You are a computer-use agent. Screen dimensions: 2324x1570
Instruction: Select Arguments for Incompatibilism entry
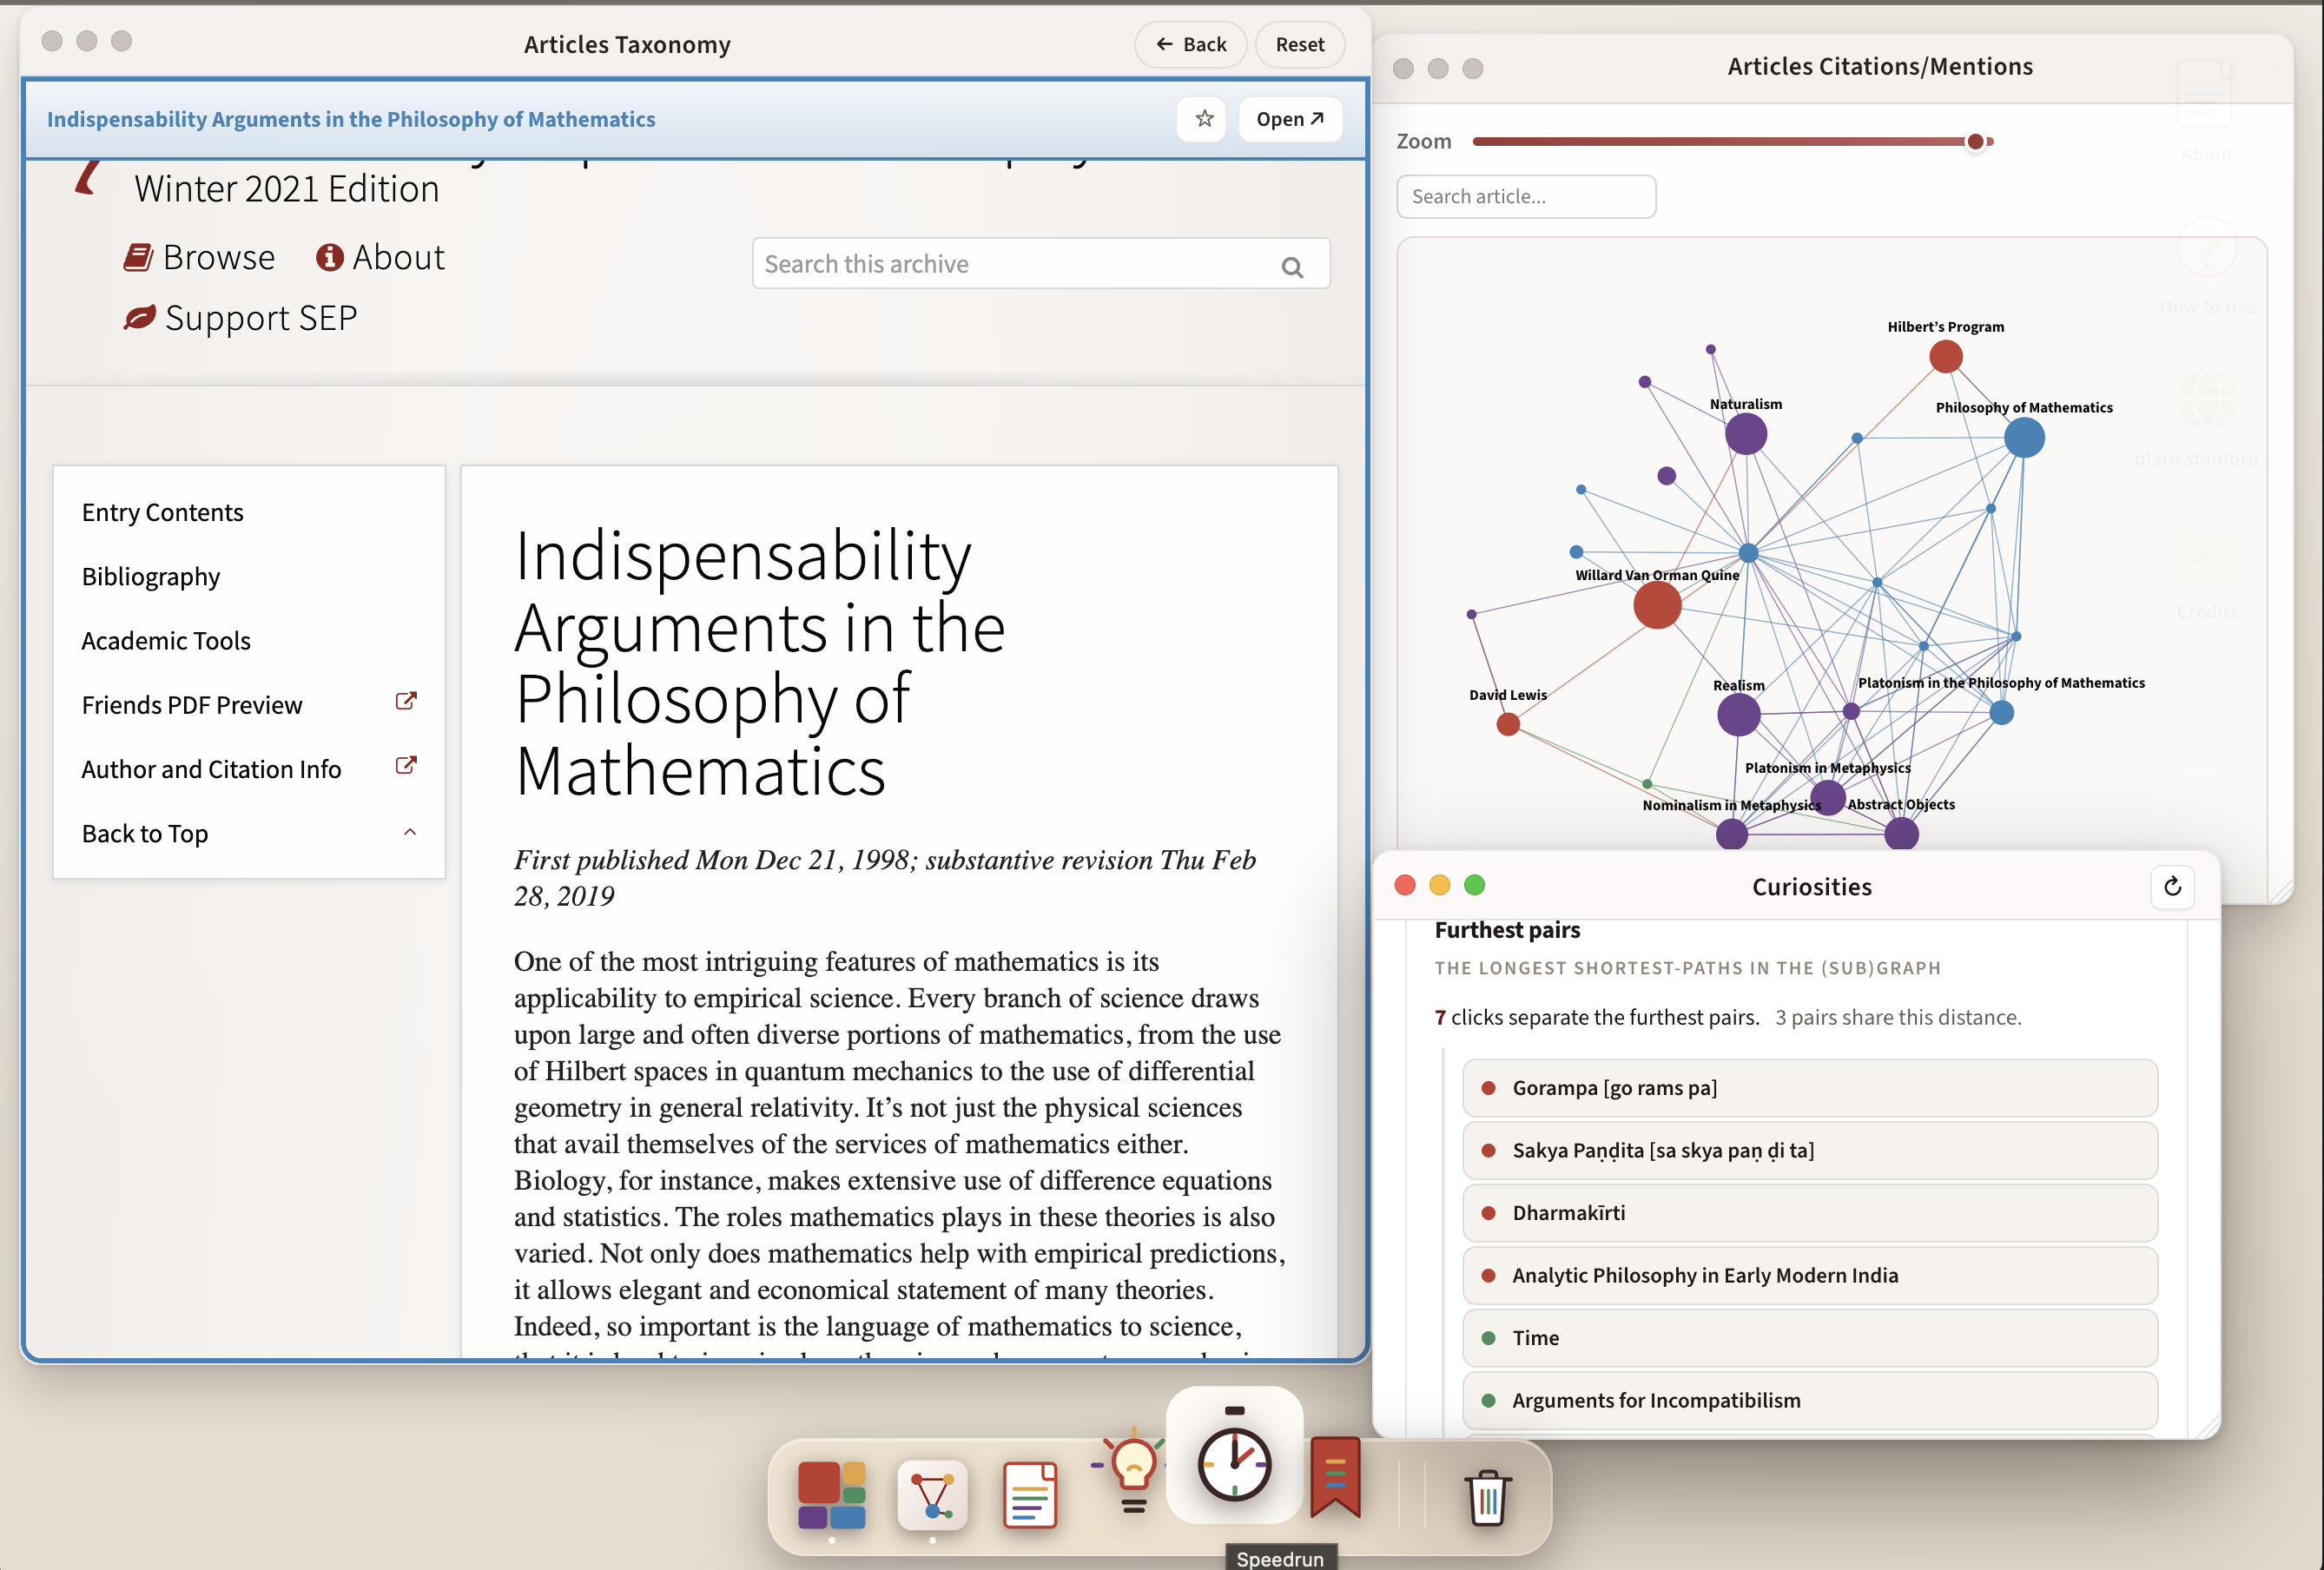pos(1809,1400)
